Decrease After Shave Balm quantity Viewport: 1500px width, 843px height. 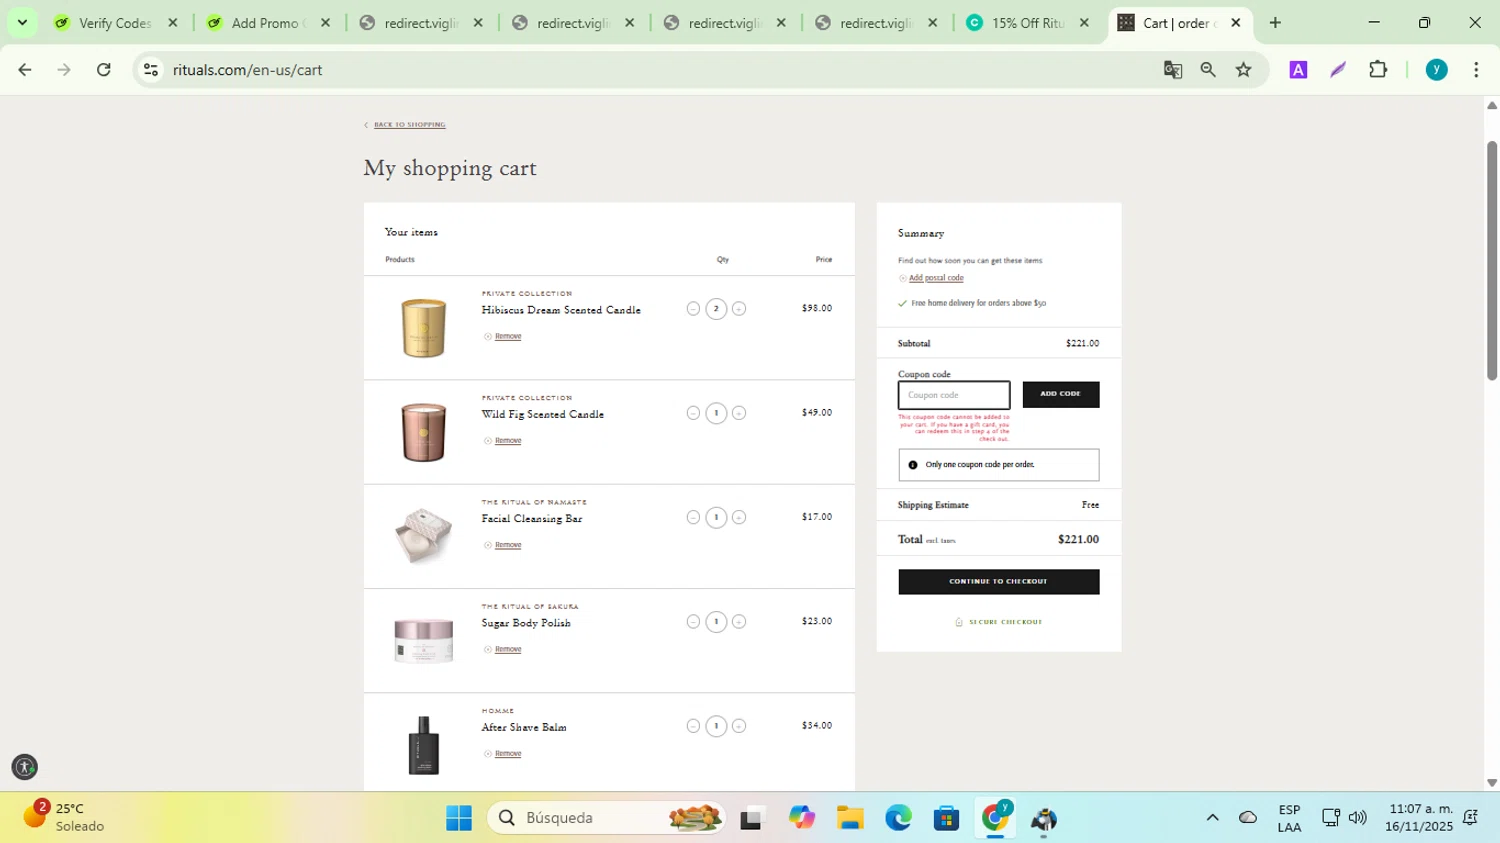pos(693,726)
